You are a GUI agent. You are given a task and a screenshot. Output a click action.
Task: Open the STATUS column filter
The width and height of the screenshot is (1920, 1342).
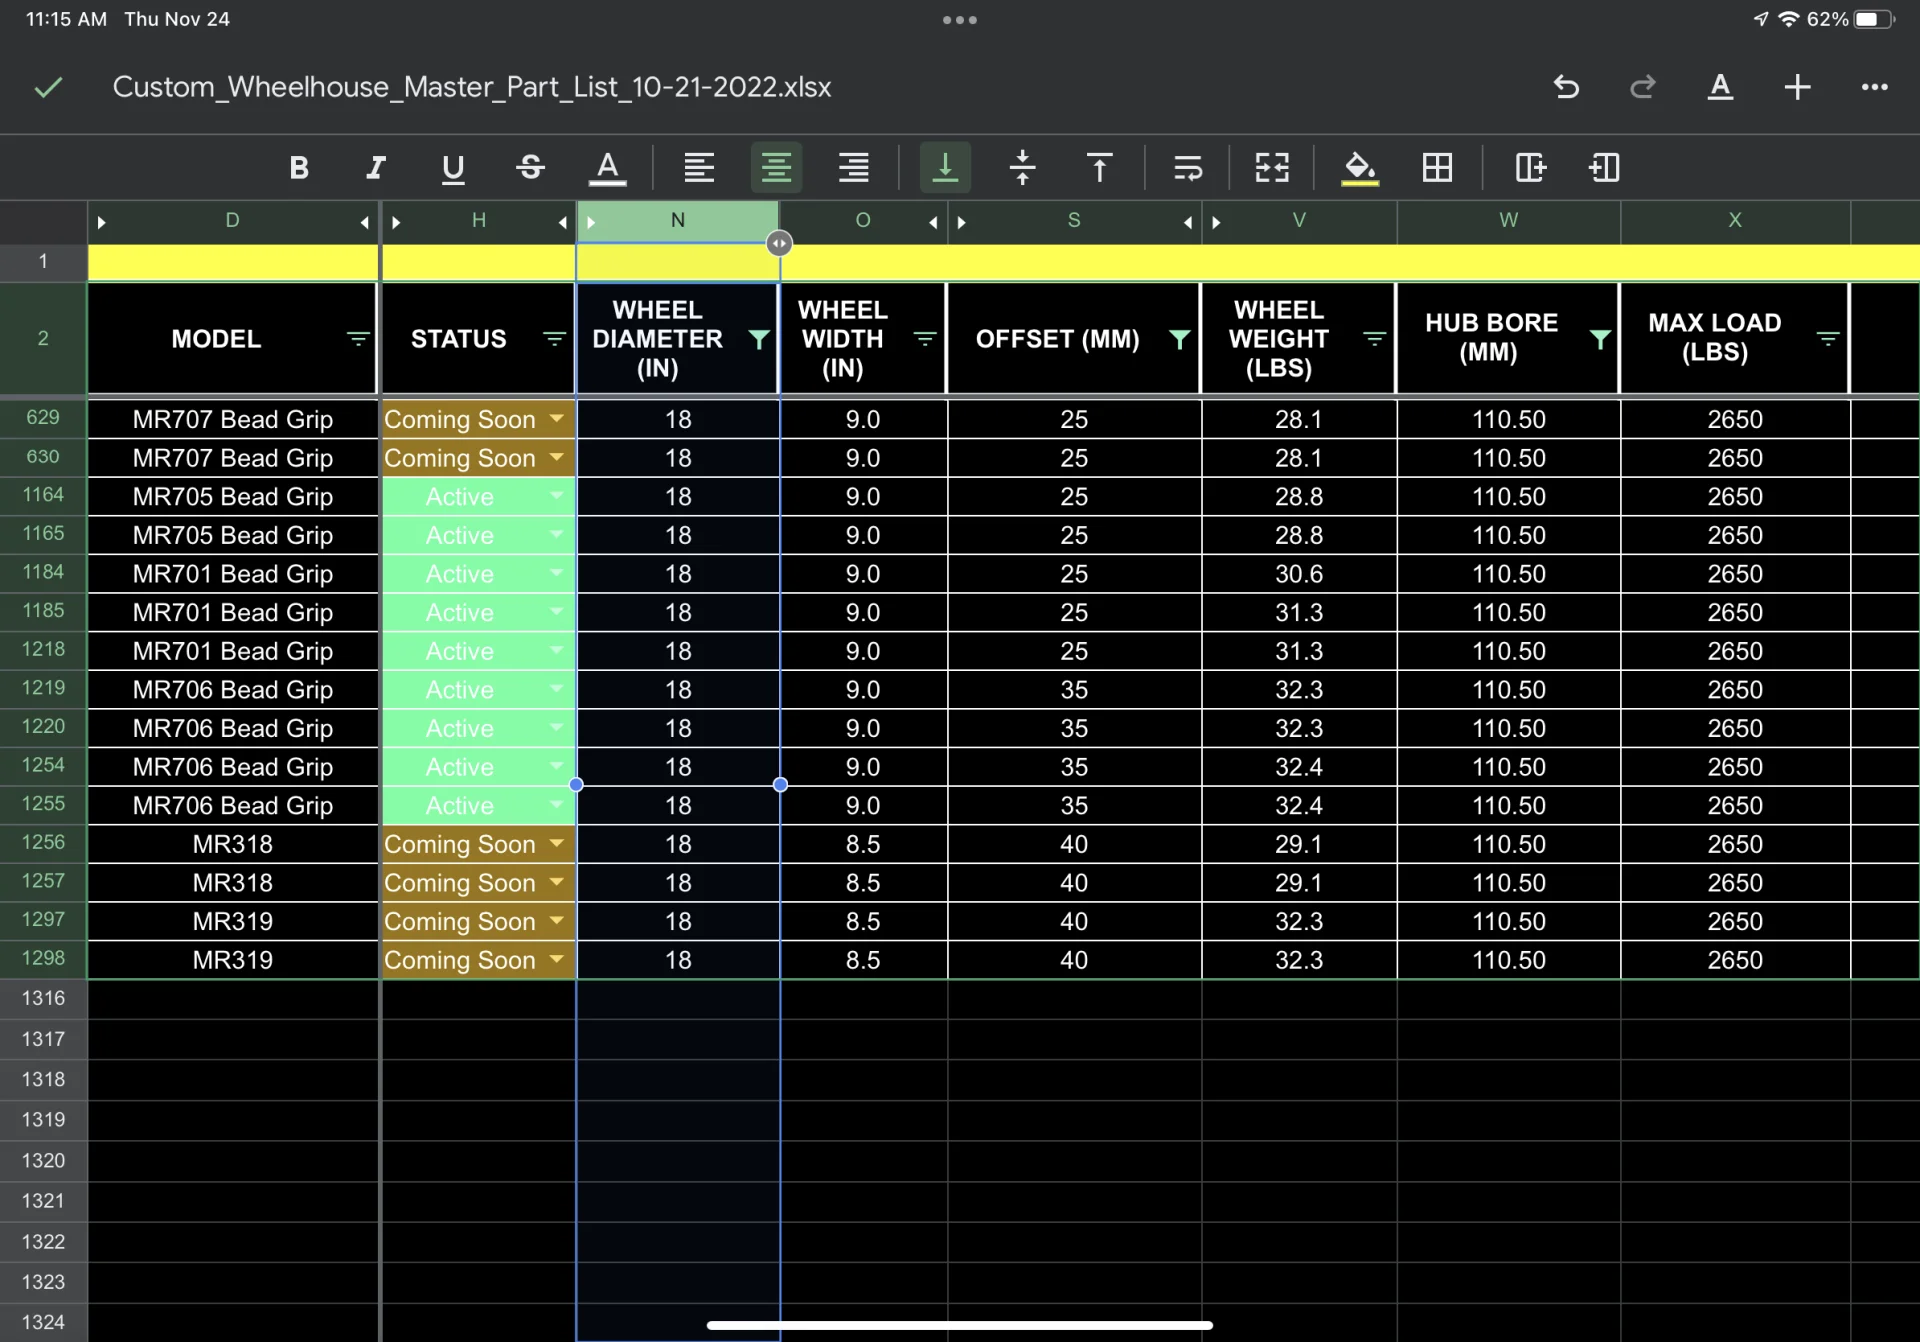(x=554, y=339)
